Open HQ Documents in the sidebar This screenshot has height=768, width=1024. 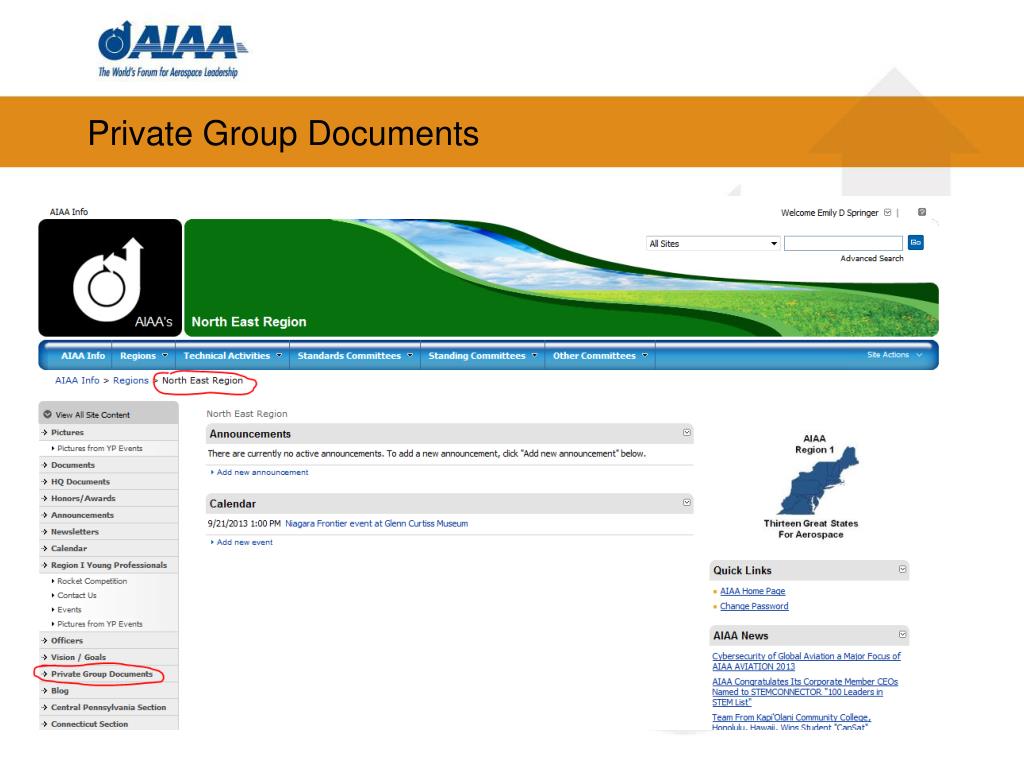(80, 482)
